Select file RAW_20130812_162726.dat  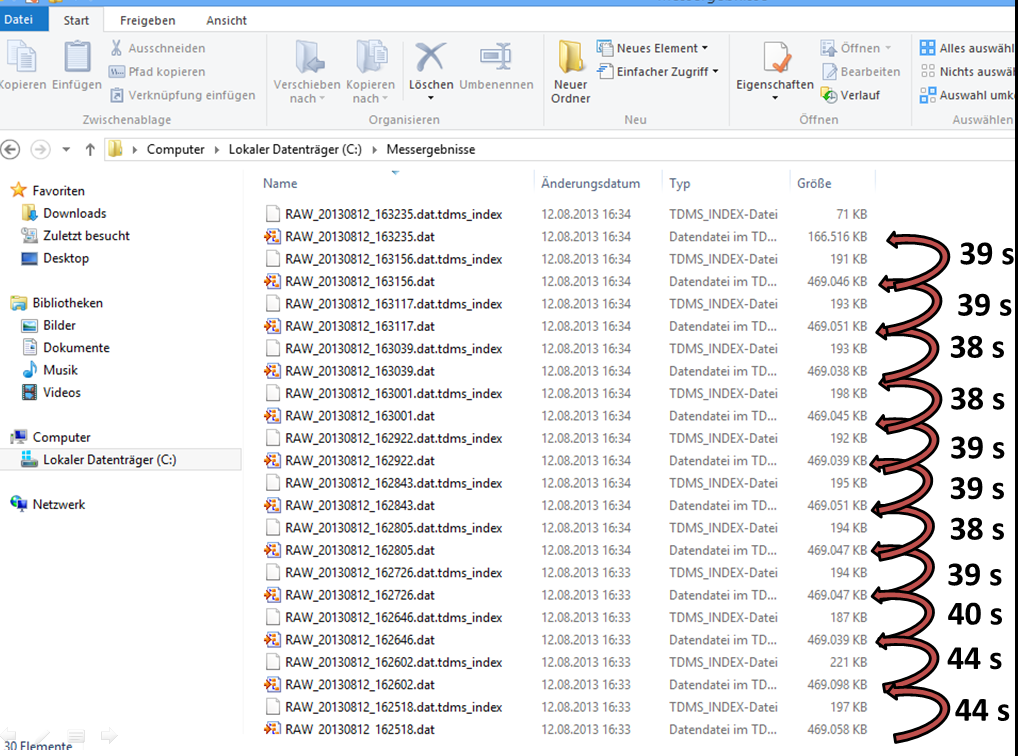(360, 595)
